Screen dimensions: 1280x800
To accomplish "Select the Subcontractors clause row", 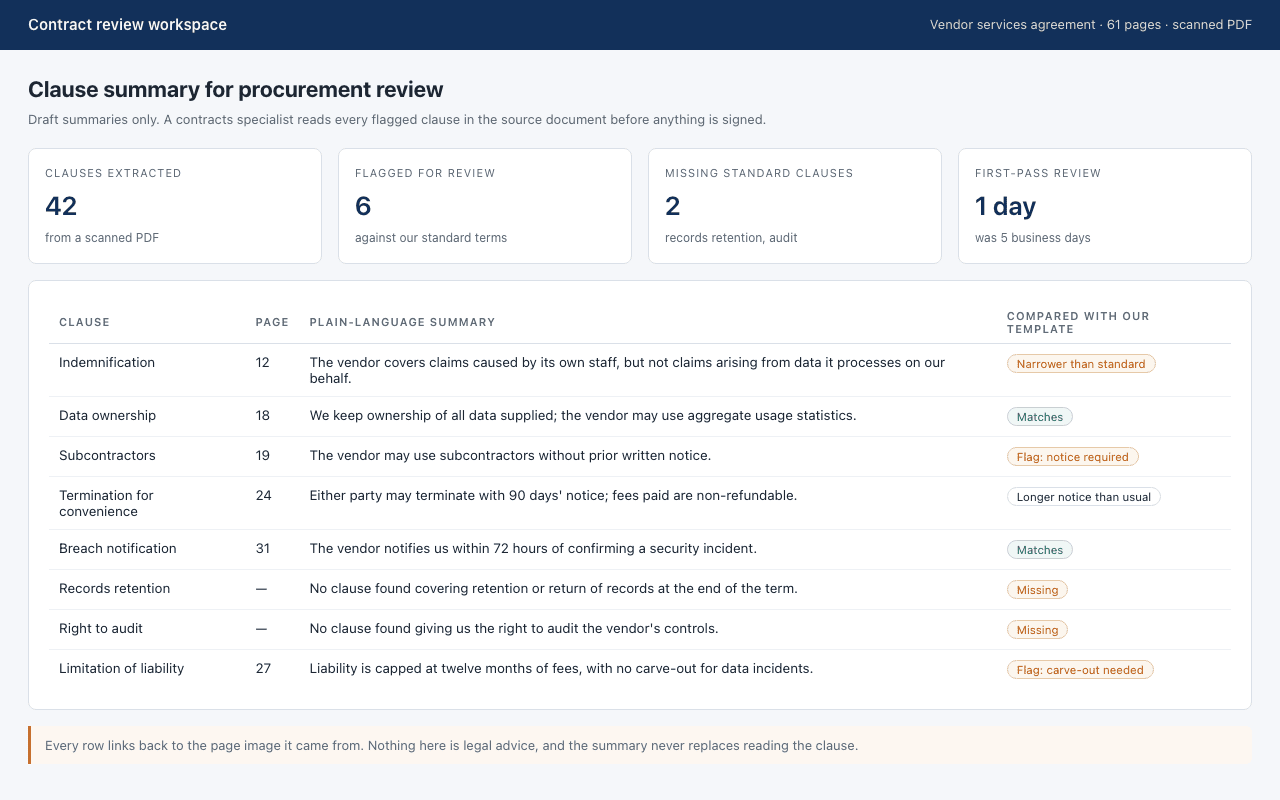I will [640, 456].
